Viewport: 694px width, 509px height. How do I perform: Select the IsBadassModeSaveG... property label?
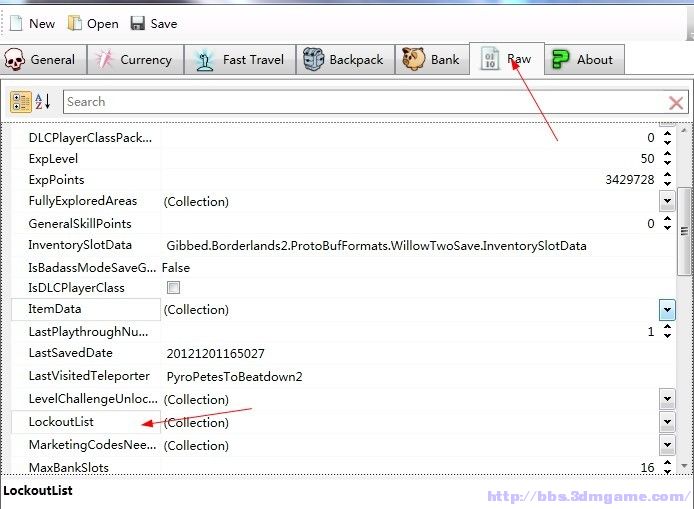[92, 267]
